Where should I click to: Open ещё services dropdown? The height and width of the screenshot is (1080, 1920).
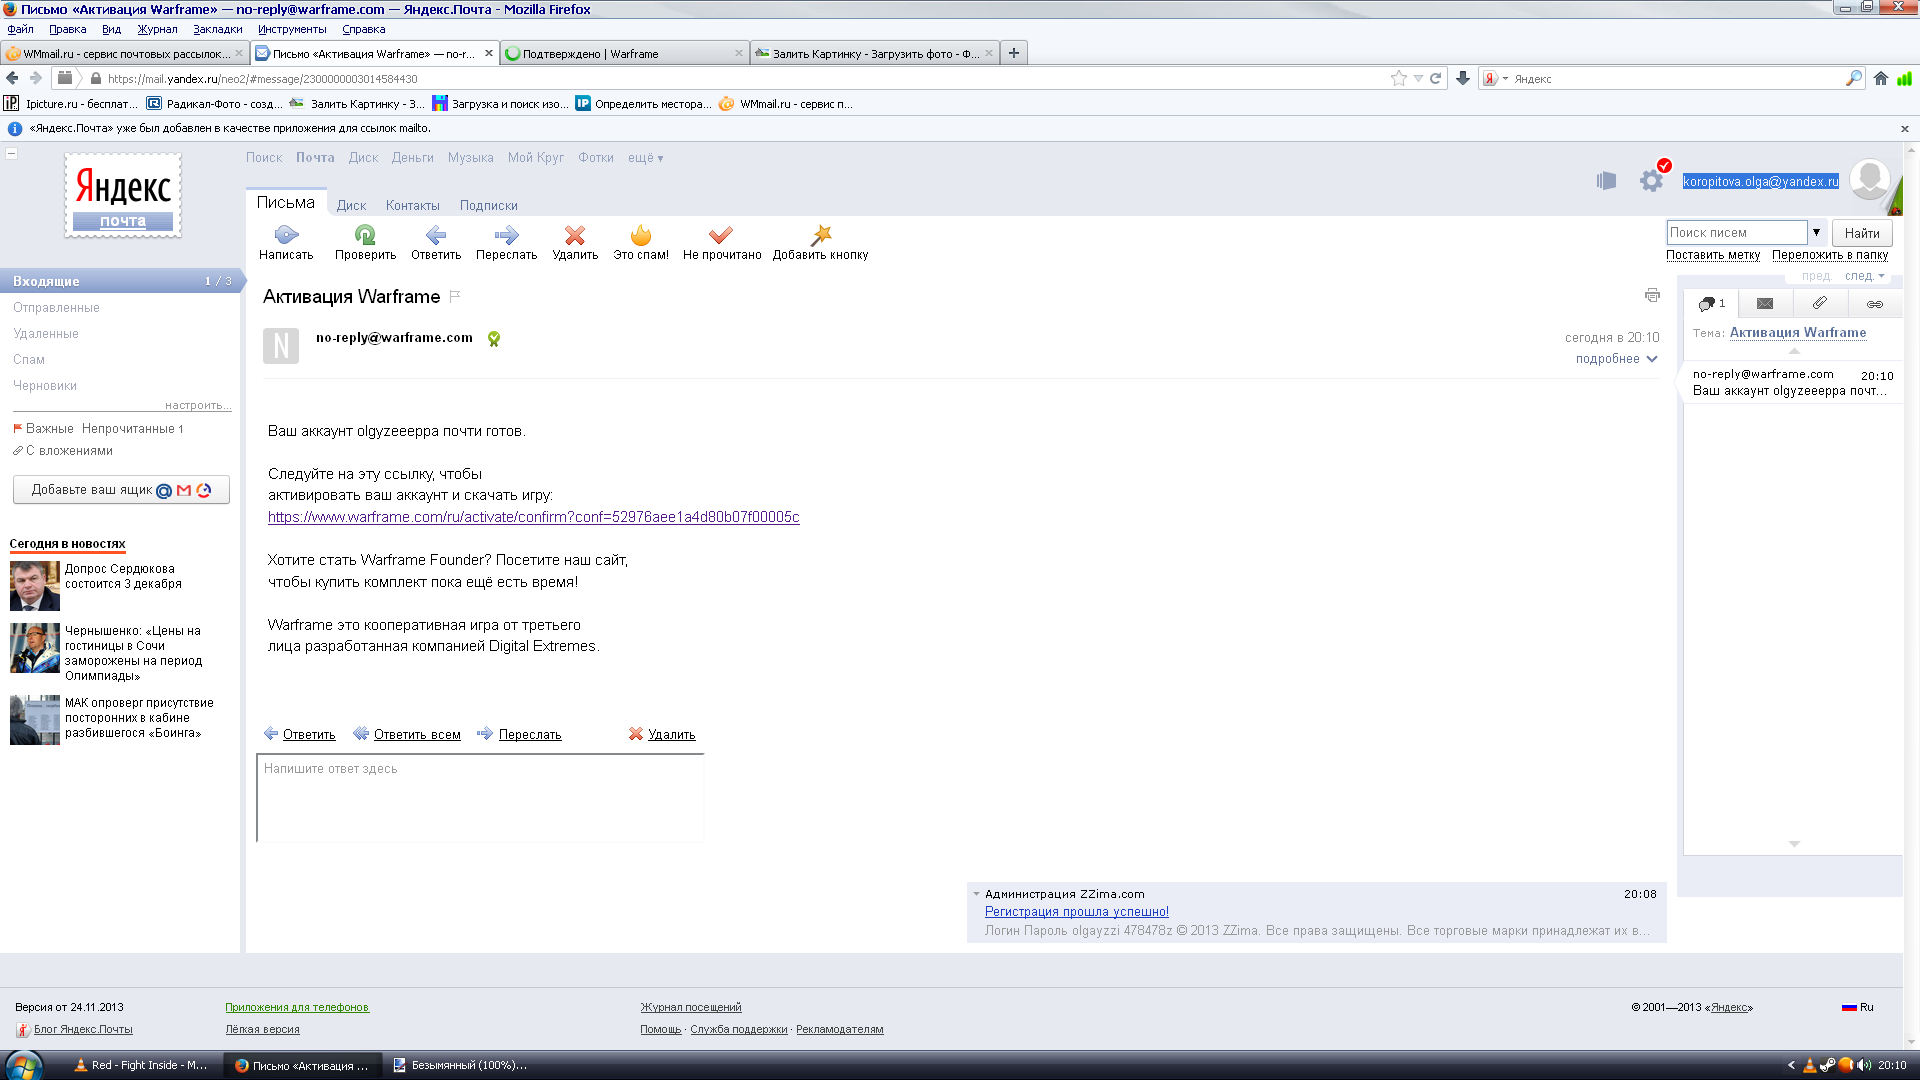pyautogui.click(x=645, y=158)
